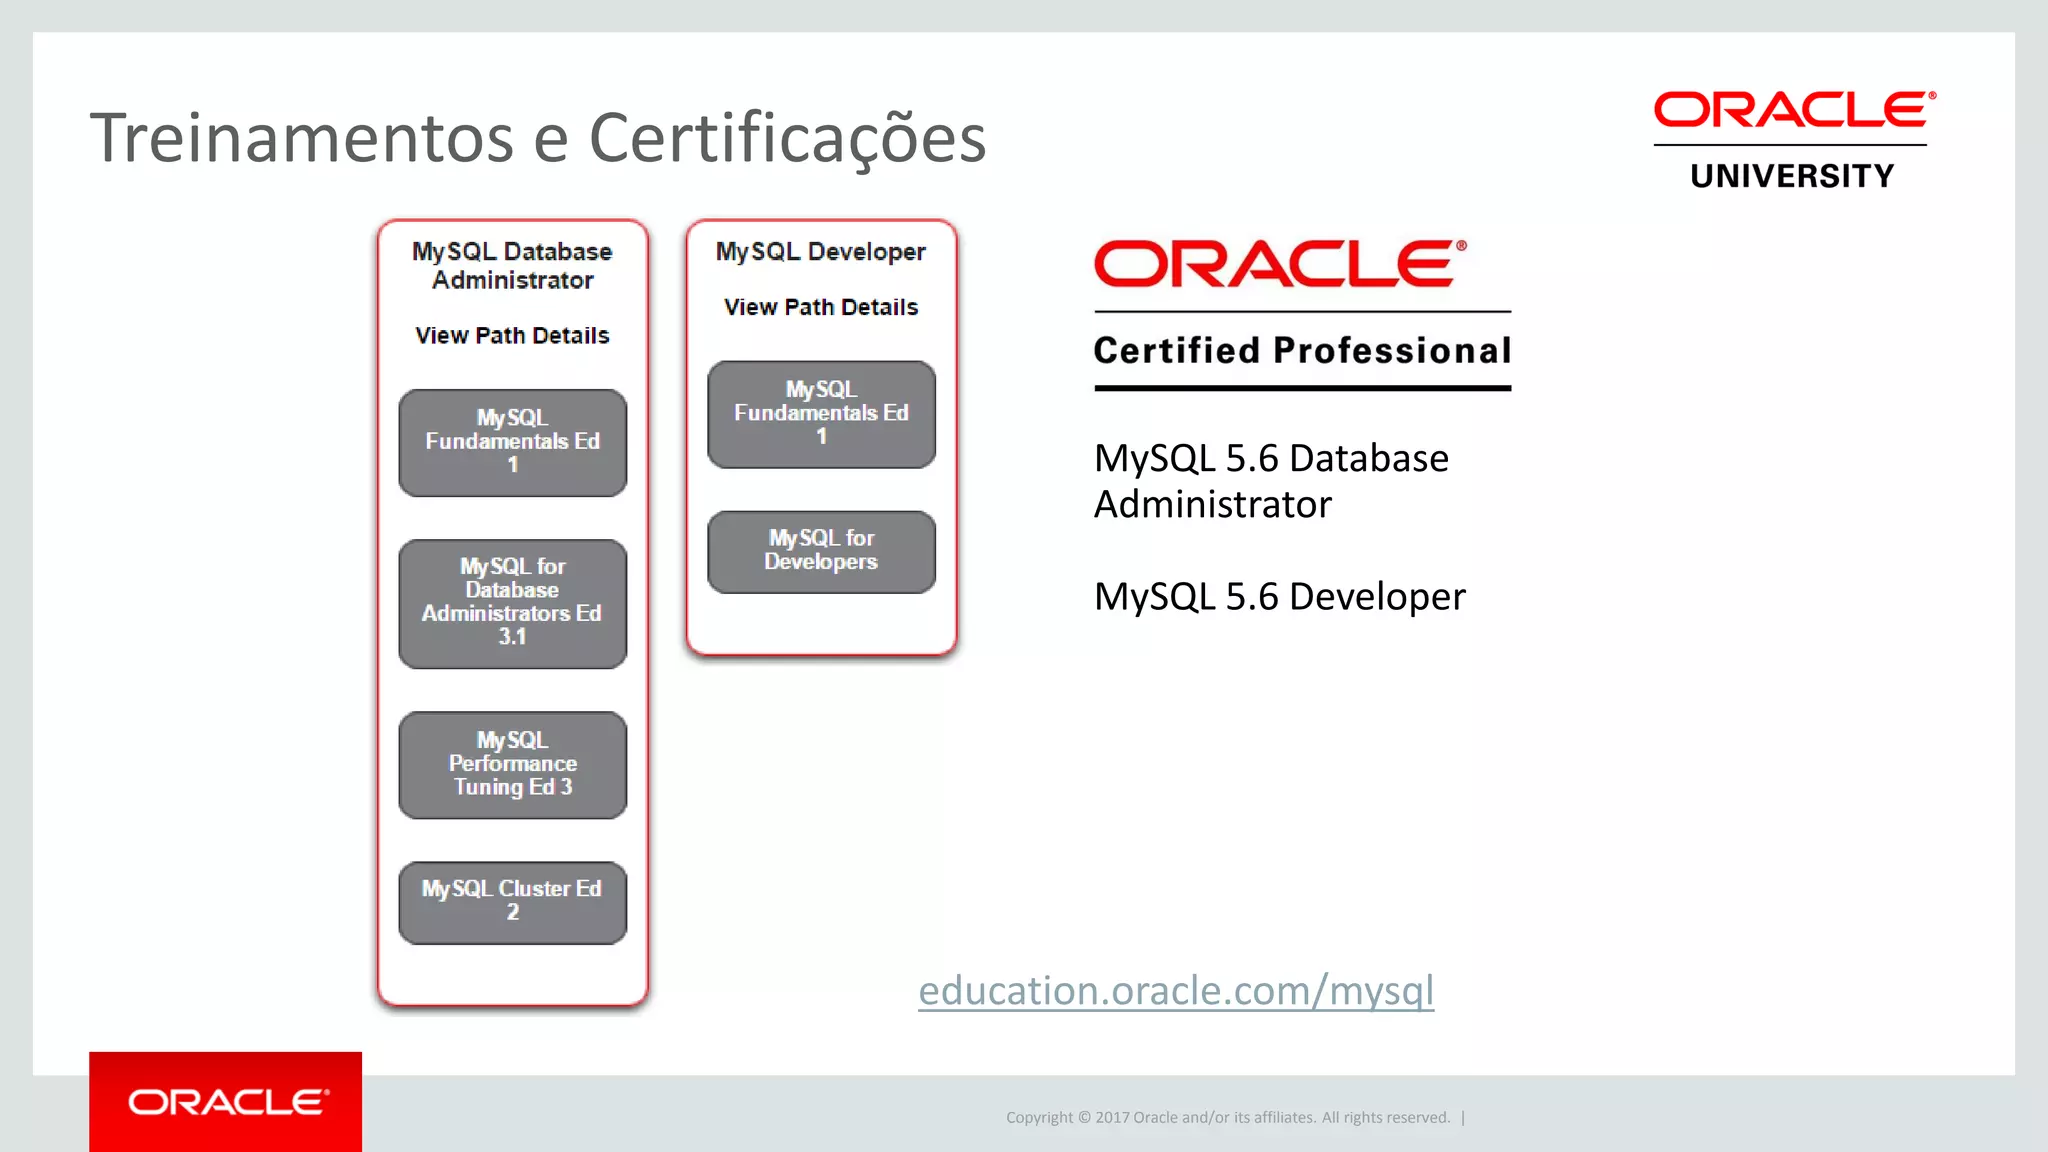Click the Treinamentos e Certificações title
The height and width of the screenshot is (1152, 2048).
538,138
